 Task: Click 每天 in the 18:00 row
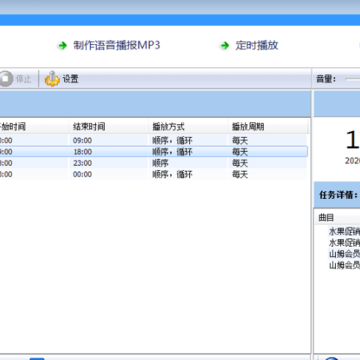point(240,152)
